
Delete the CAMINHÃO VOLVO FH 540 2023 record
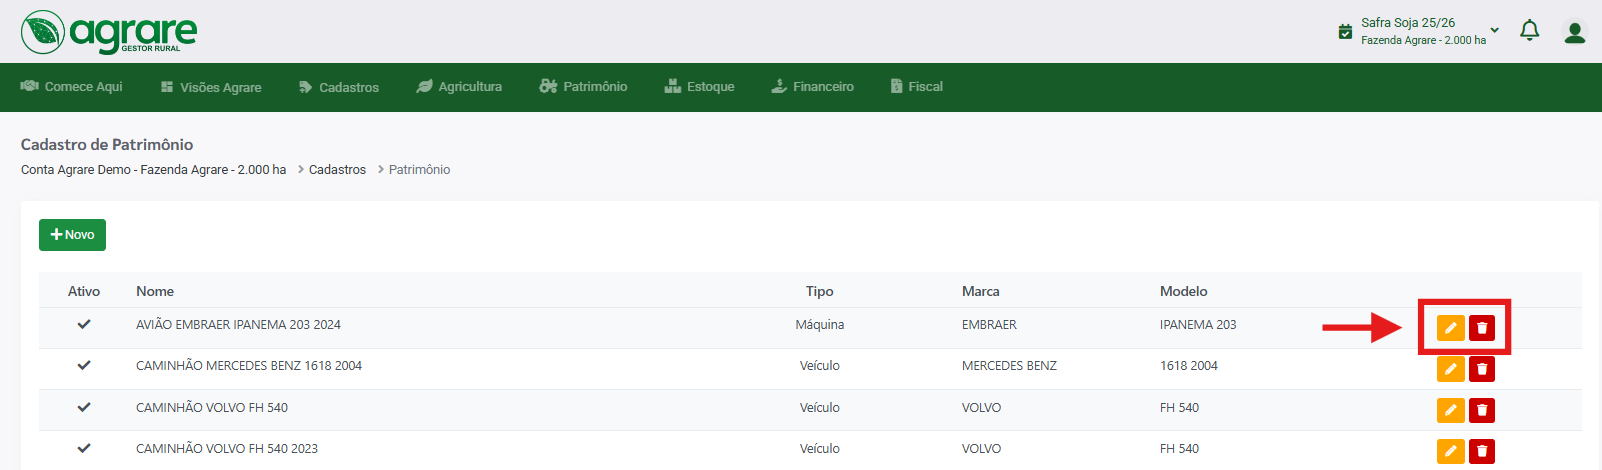click(1482, 451)
